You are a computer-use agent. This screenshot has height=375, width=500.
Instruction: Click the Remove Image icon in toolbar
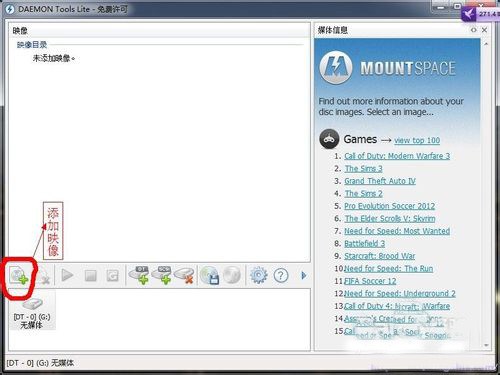[x=44, y=276]
